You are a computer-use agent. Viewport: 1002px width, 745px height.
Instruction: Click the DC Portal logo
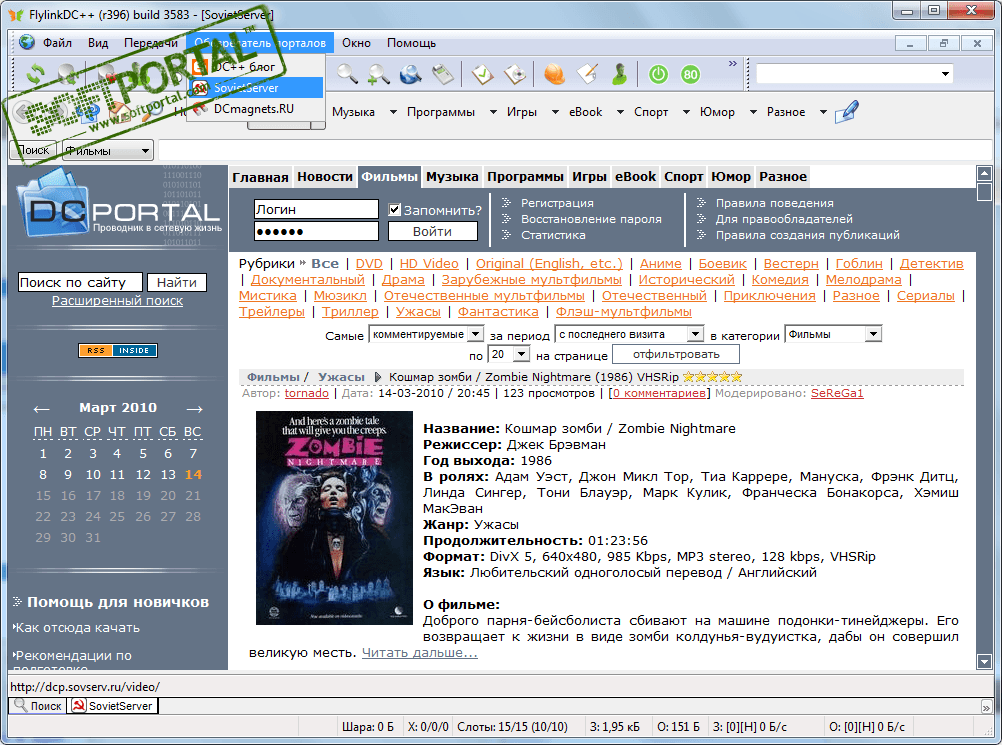click(119, 204)
